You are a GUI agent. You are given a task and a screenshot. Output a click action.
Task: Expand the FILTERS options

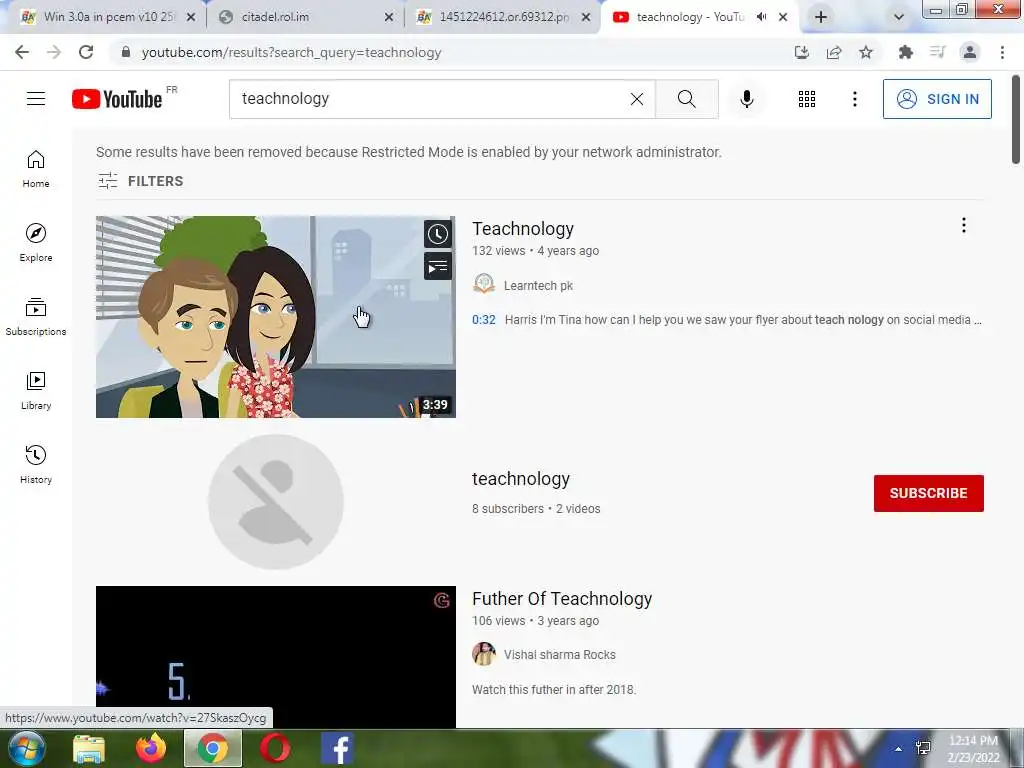(x=140, y=181)
